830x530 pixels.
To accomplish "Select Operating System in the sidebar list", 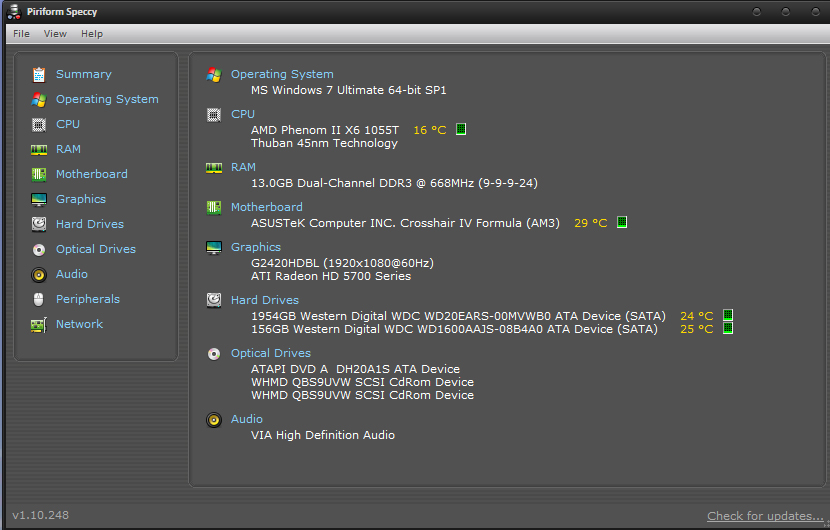I will pos(107,99).
